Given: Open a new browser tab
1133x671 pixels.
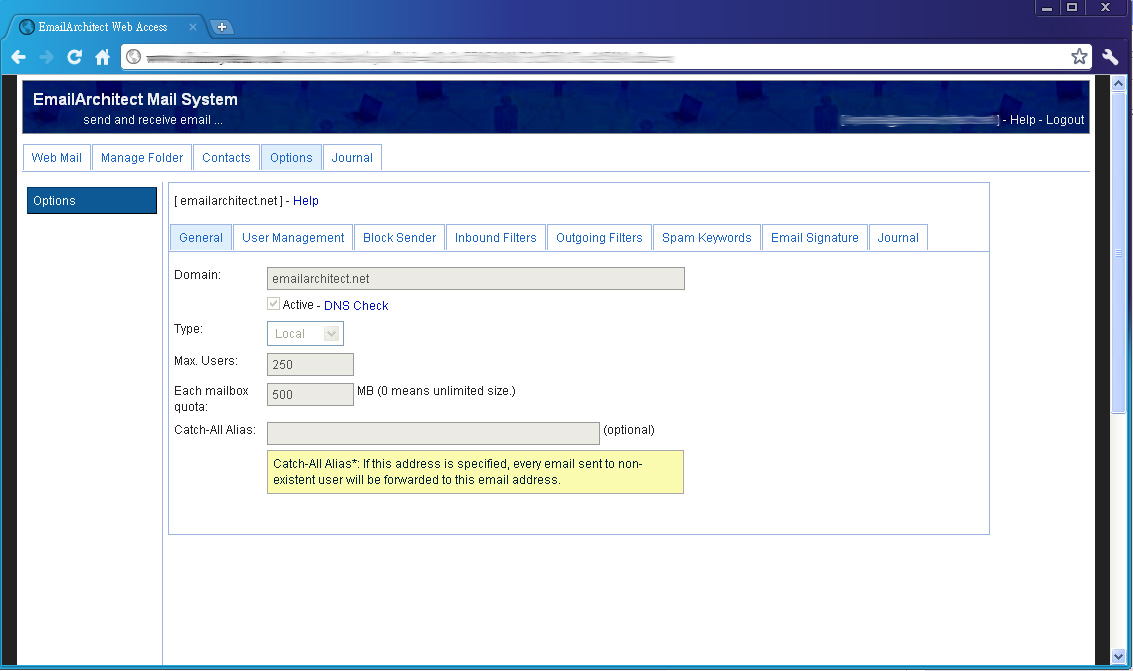Looking at the screenshot, I should pyautogui.click(x=222, y=27).
